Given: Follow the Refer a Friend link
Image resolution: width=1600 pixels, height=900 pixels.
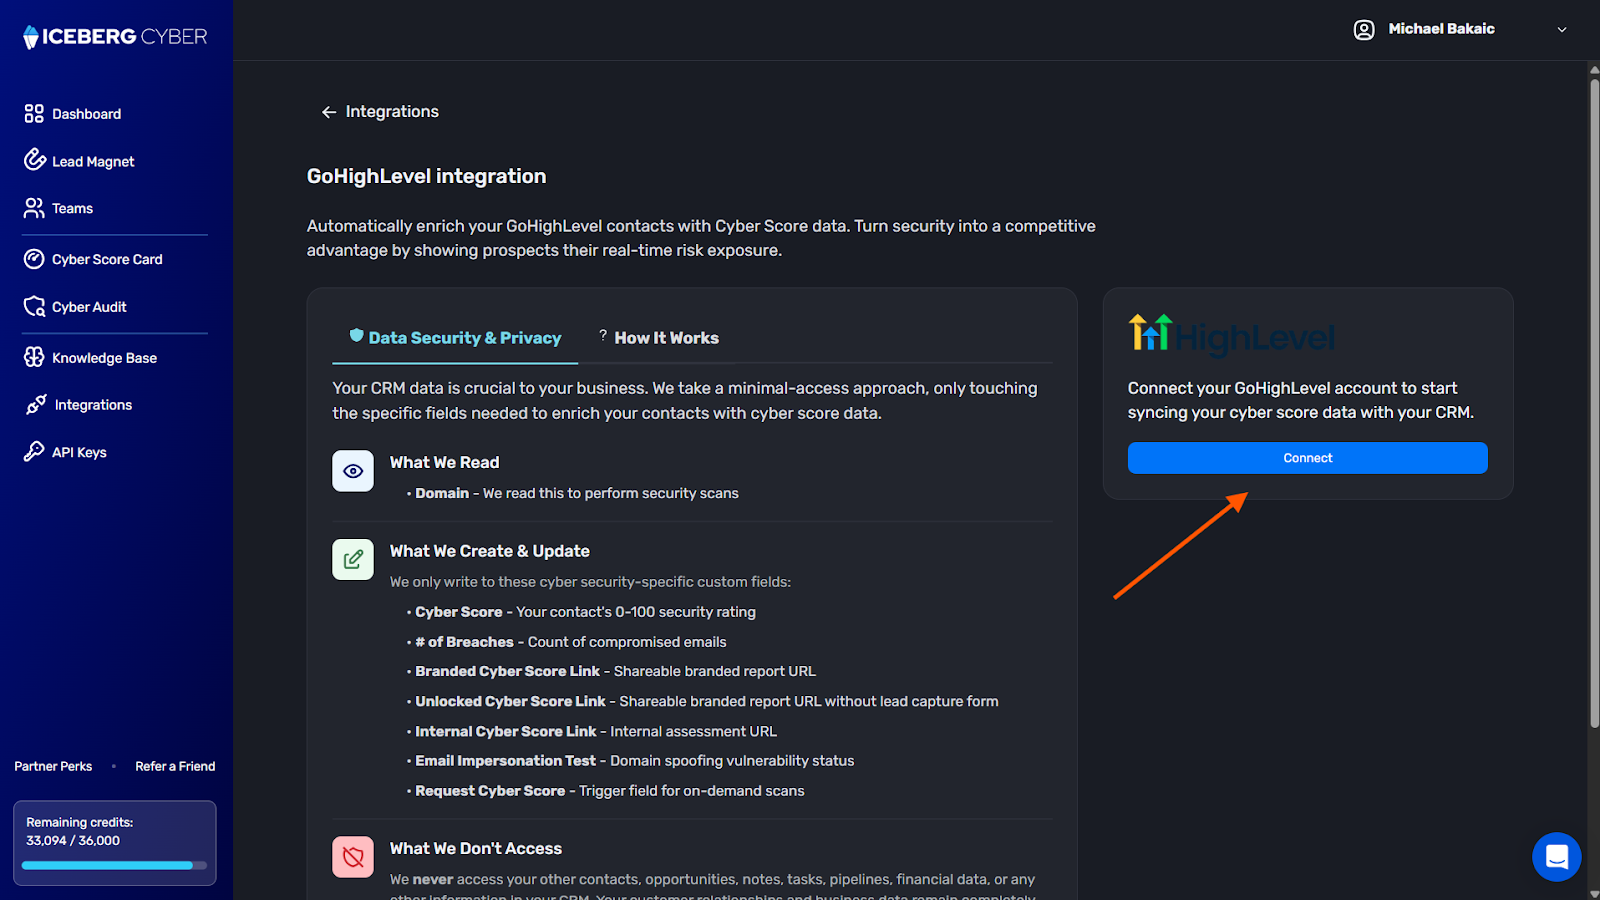Looking at the screenshot, I should (175, 766).
